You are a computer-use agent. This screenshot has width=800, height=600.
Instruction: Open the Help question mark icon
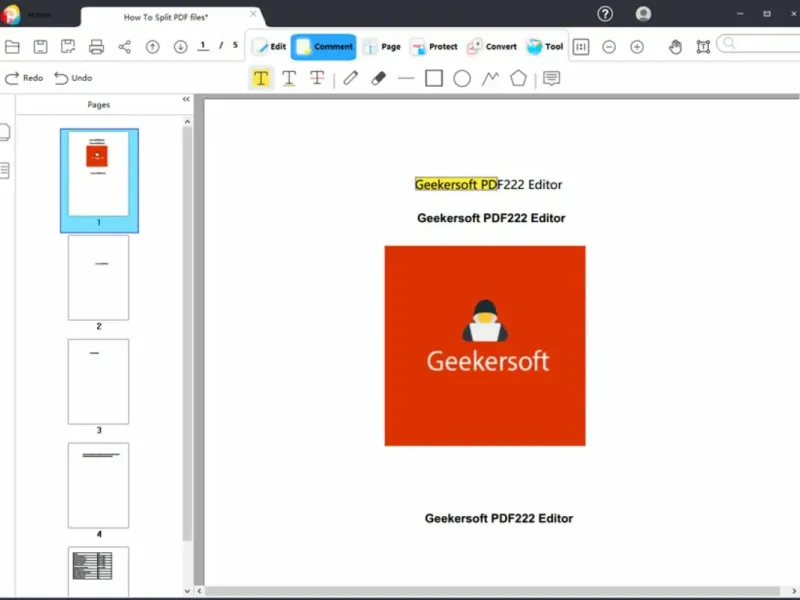[605, 14]
